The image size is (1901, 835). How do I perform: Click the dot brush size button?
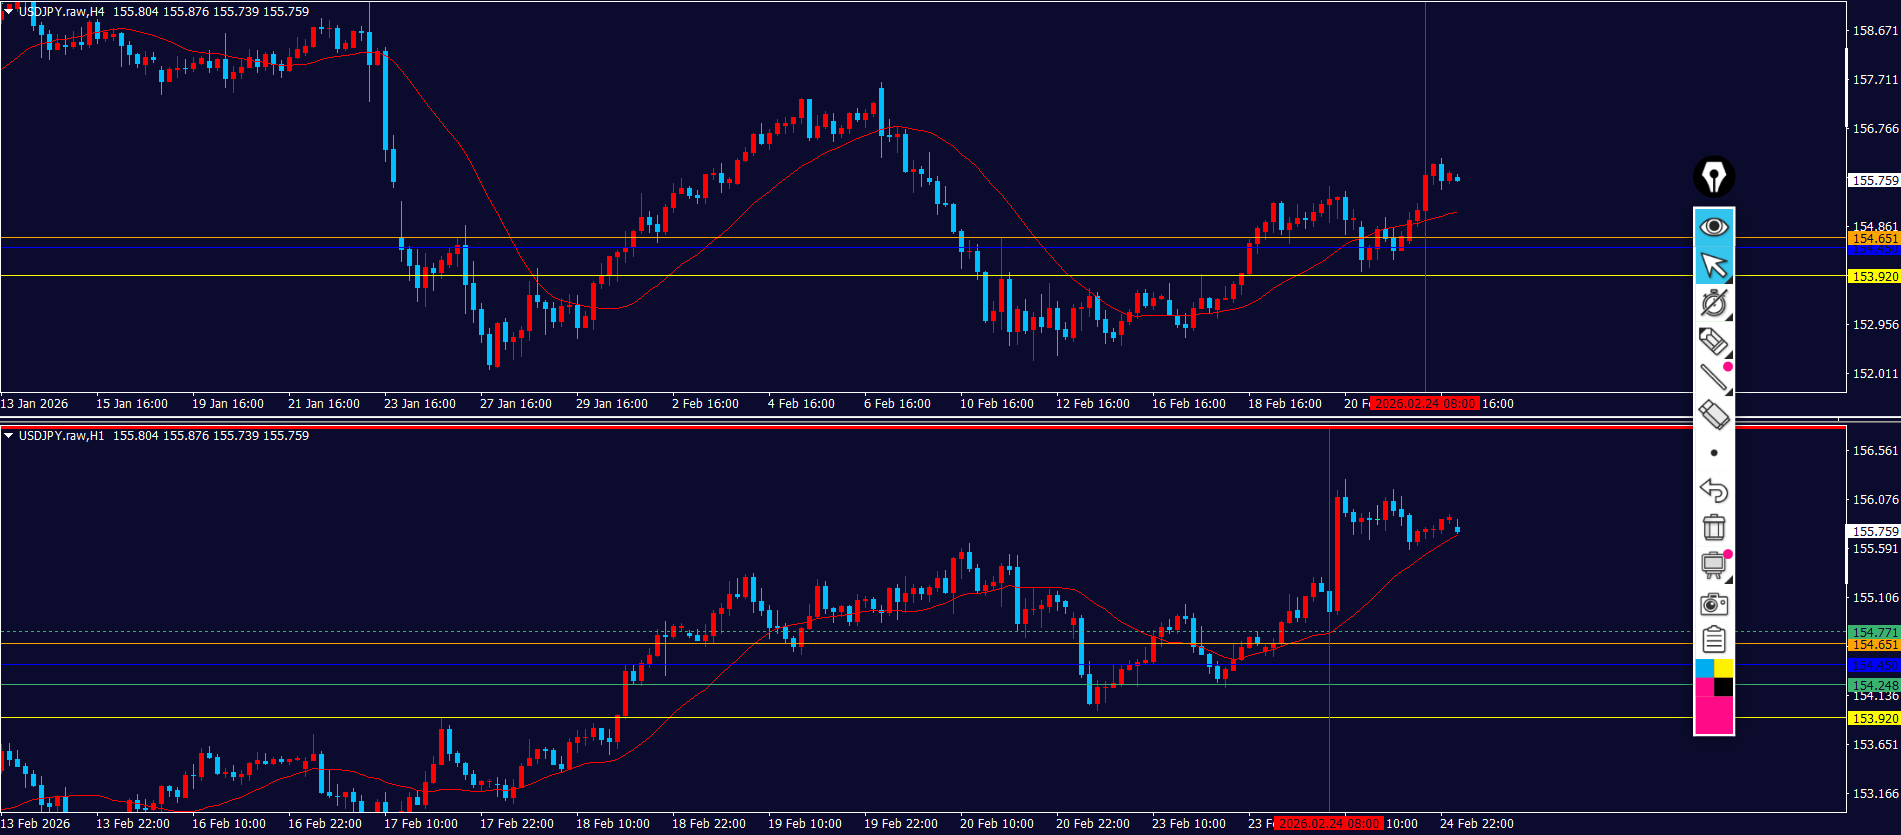[1714, 453]
